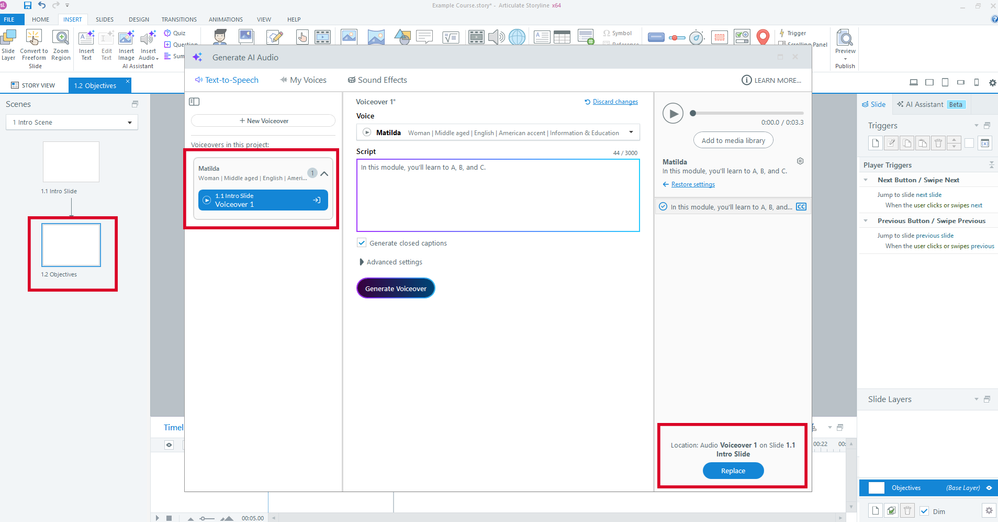Click the audio playback progress slider
Image resolution: width=998 pixels, height=522 pixels.
[747, 113]
